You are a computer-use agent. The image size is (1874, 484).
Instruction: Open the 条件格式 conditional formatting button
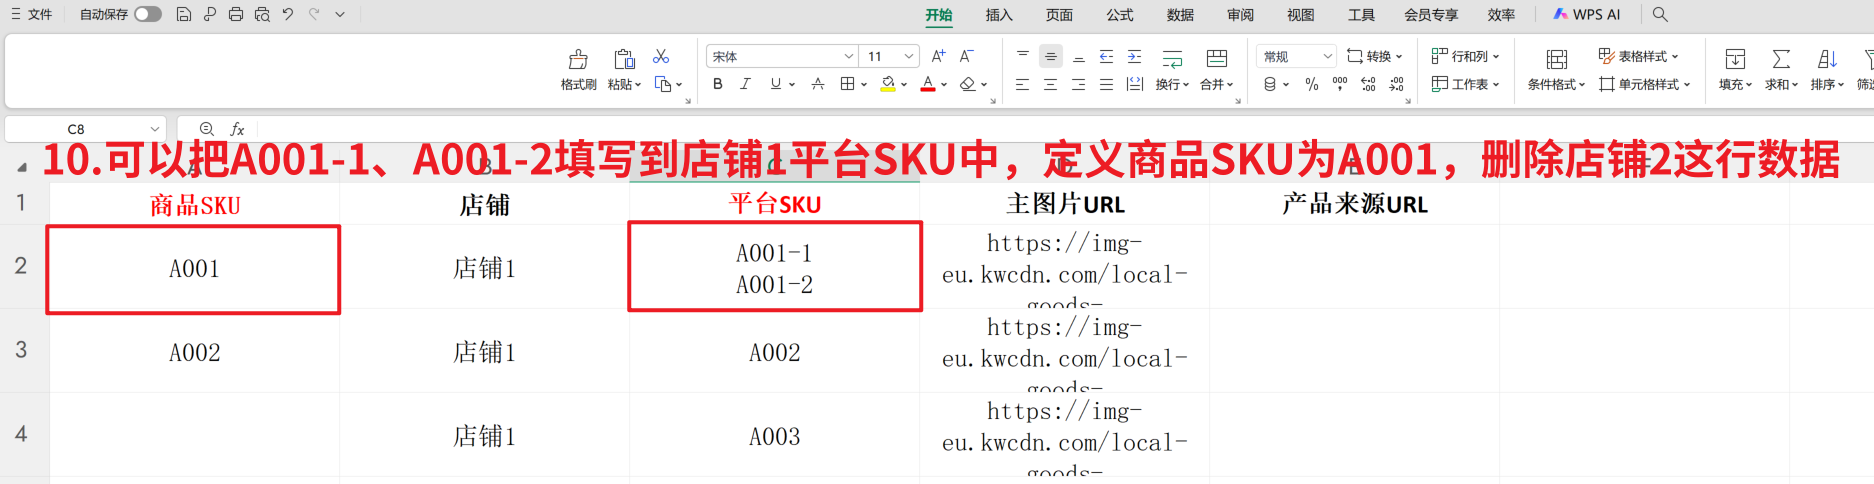pyautogui.click(x=1556, y=69)
